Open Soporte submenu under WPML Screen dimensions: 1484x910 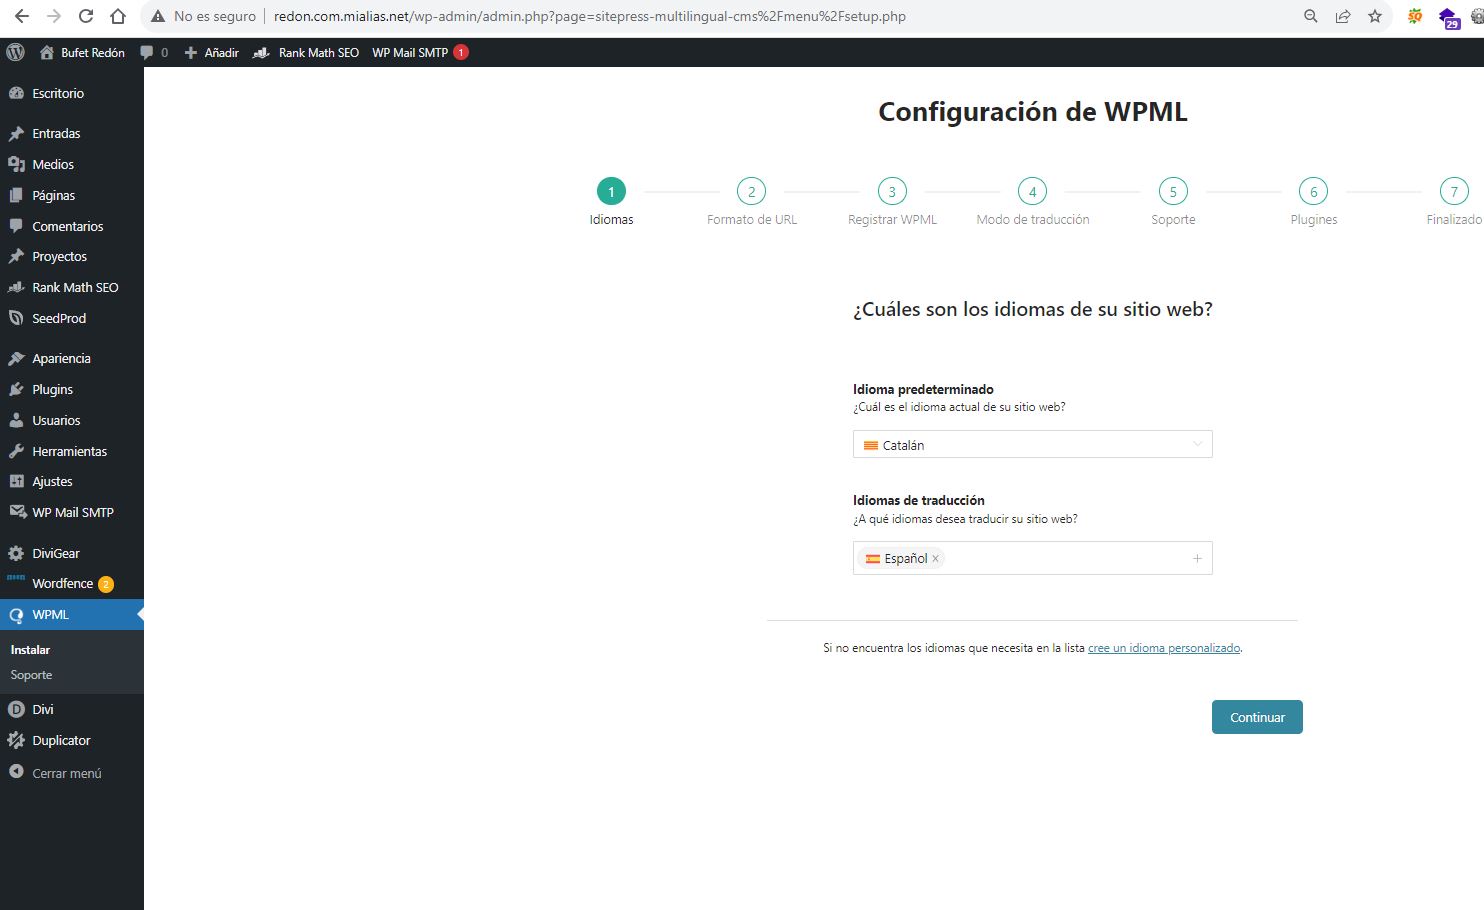click(x=31, y=675)
